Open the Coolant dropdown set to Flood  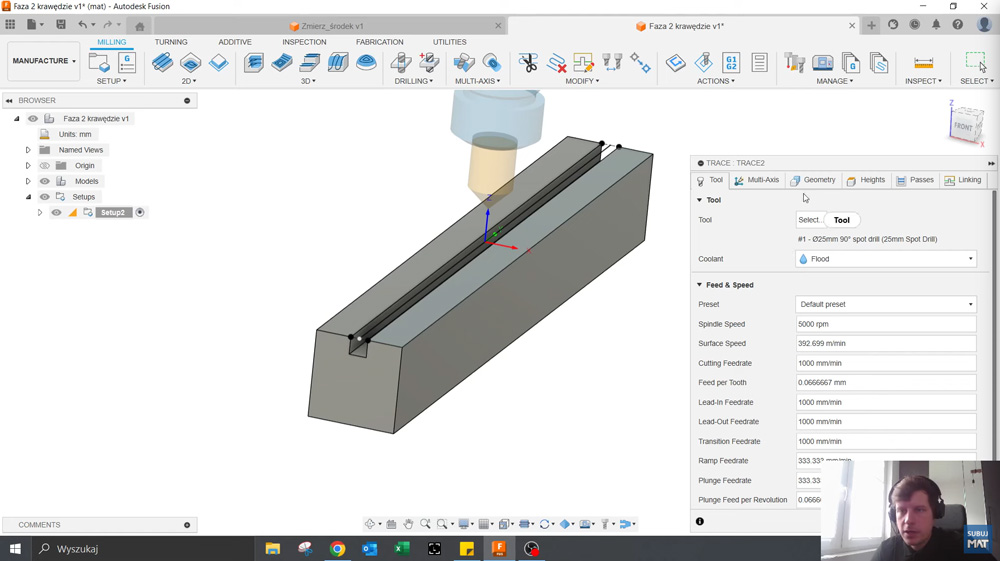885,259
